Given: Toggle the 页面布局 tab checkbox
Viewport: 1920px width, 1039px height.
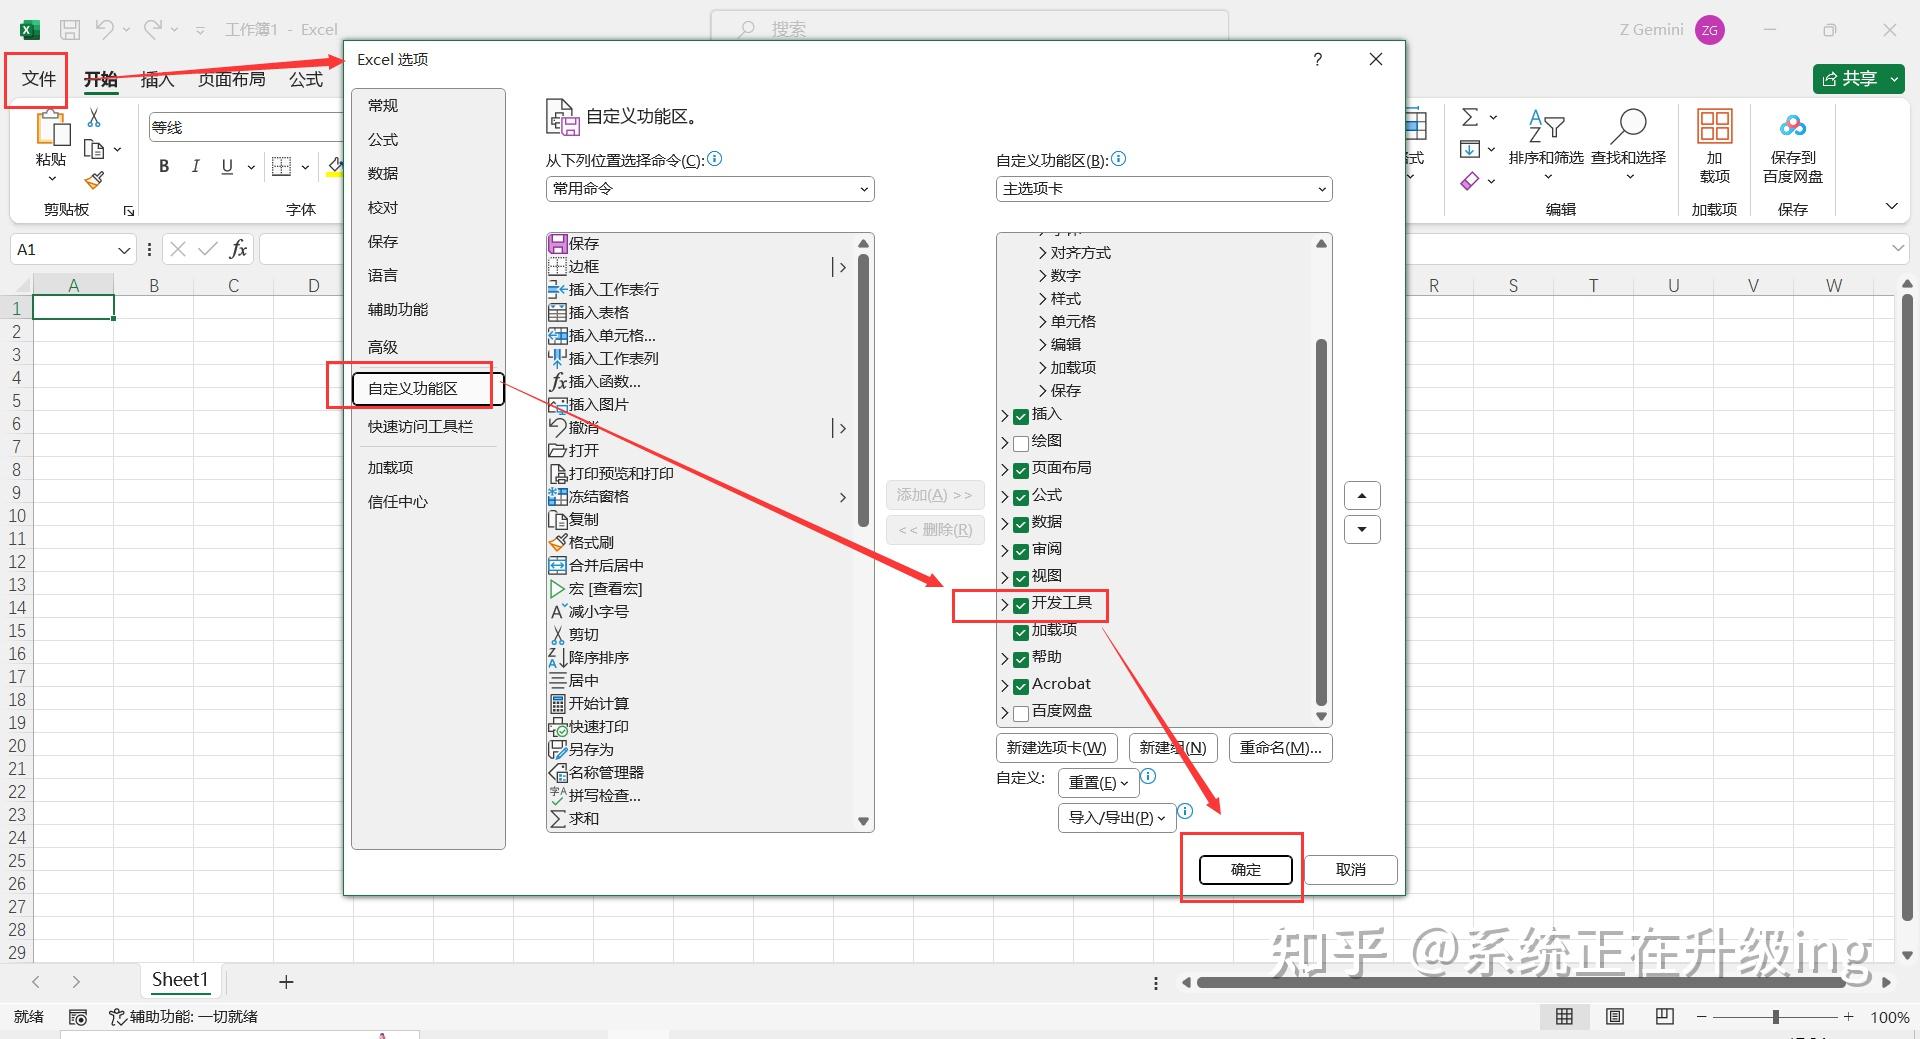Looking at the screenshot, I should 1021,470.
